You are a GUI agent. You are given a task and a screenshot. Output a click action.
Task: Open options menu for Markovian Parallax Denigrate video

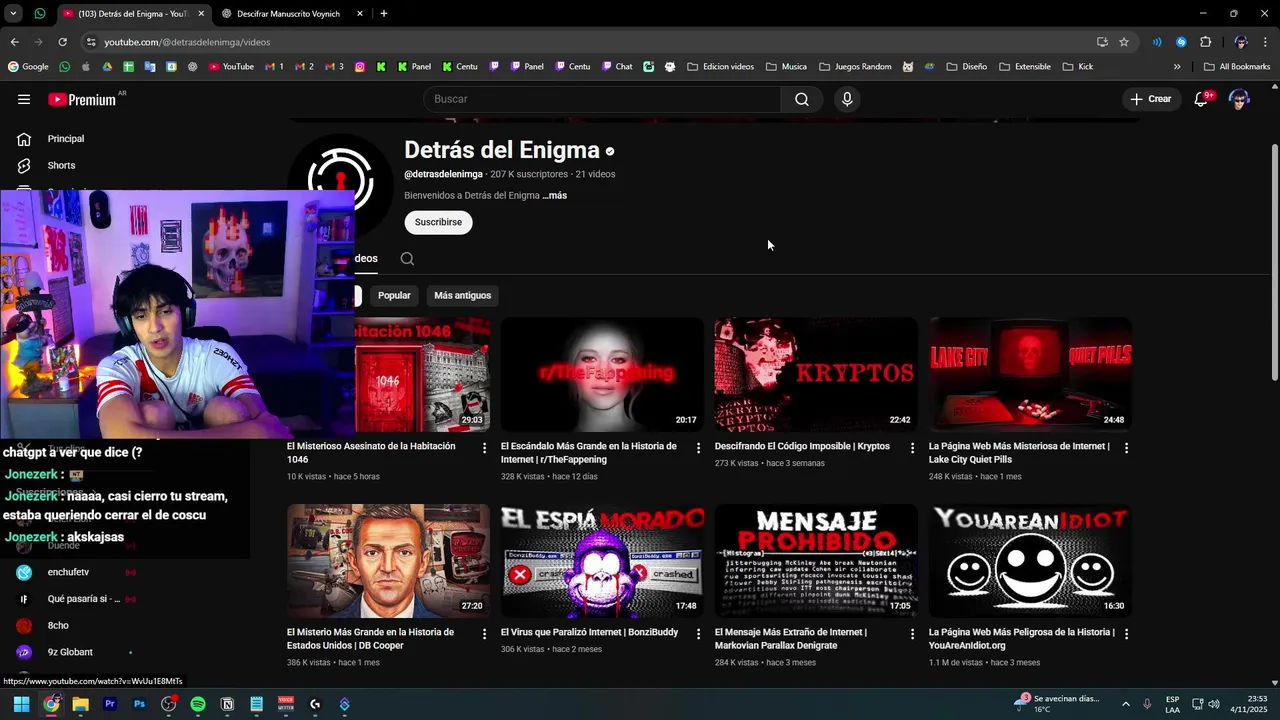pos(912,634)
